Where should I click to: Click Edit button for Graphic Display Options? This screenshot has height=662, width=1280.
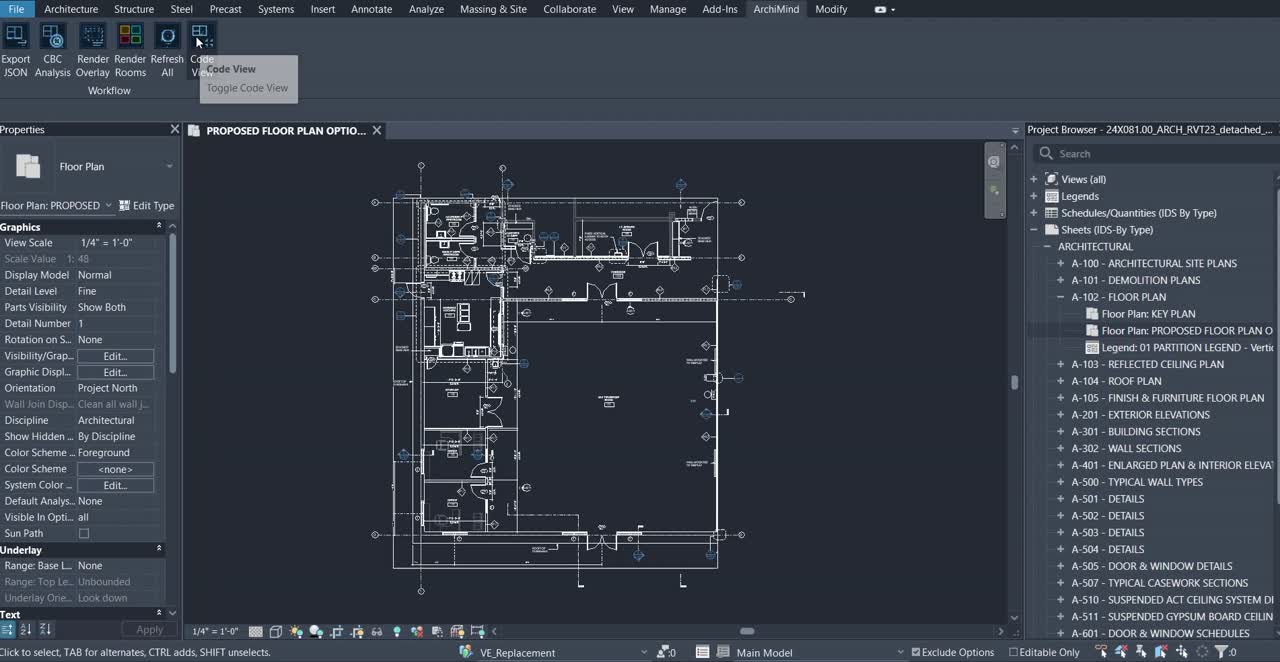(115, 372)
